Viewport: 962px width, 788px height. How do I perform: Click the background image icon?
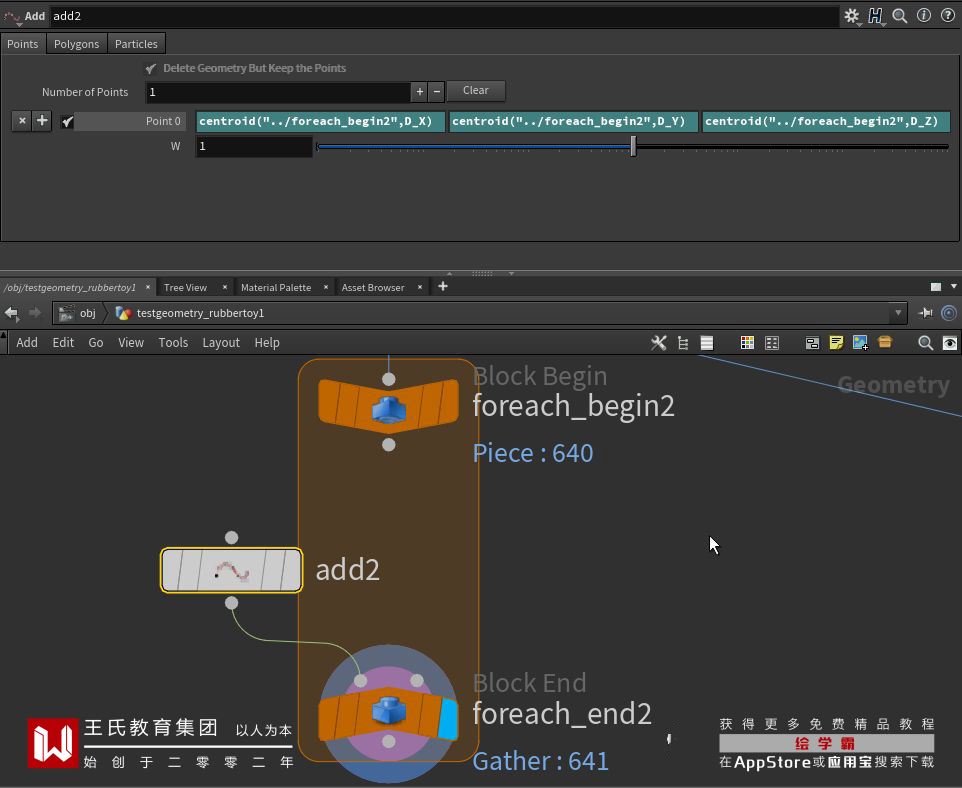860,342
